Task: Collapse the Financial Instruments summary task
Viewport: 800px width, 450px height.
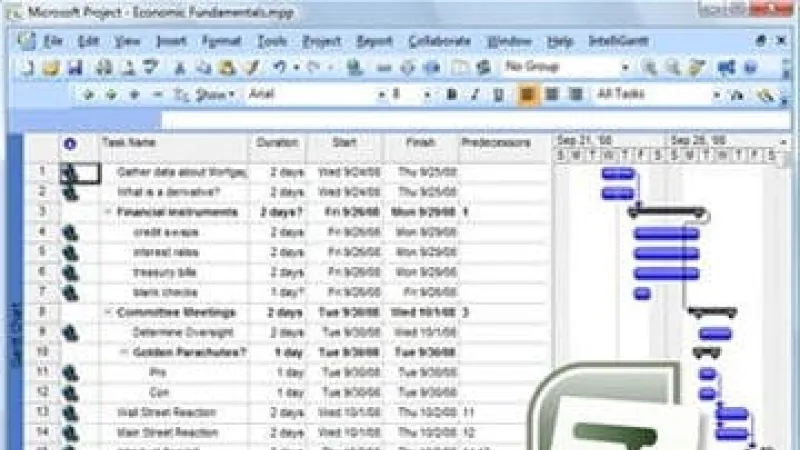Action: point(108,212)
